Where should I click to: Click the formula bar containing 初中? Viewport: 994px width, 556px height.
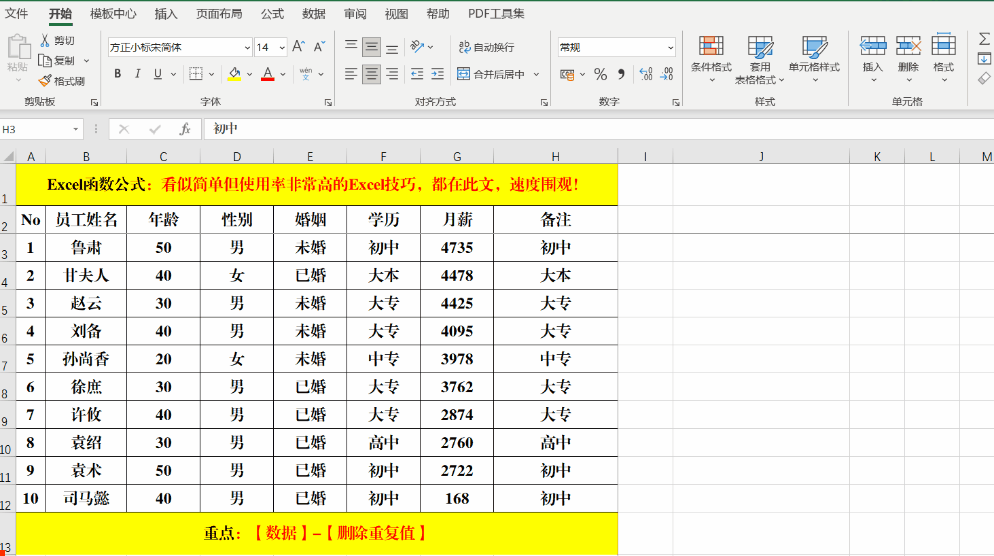point(598,129)
